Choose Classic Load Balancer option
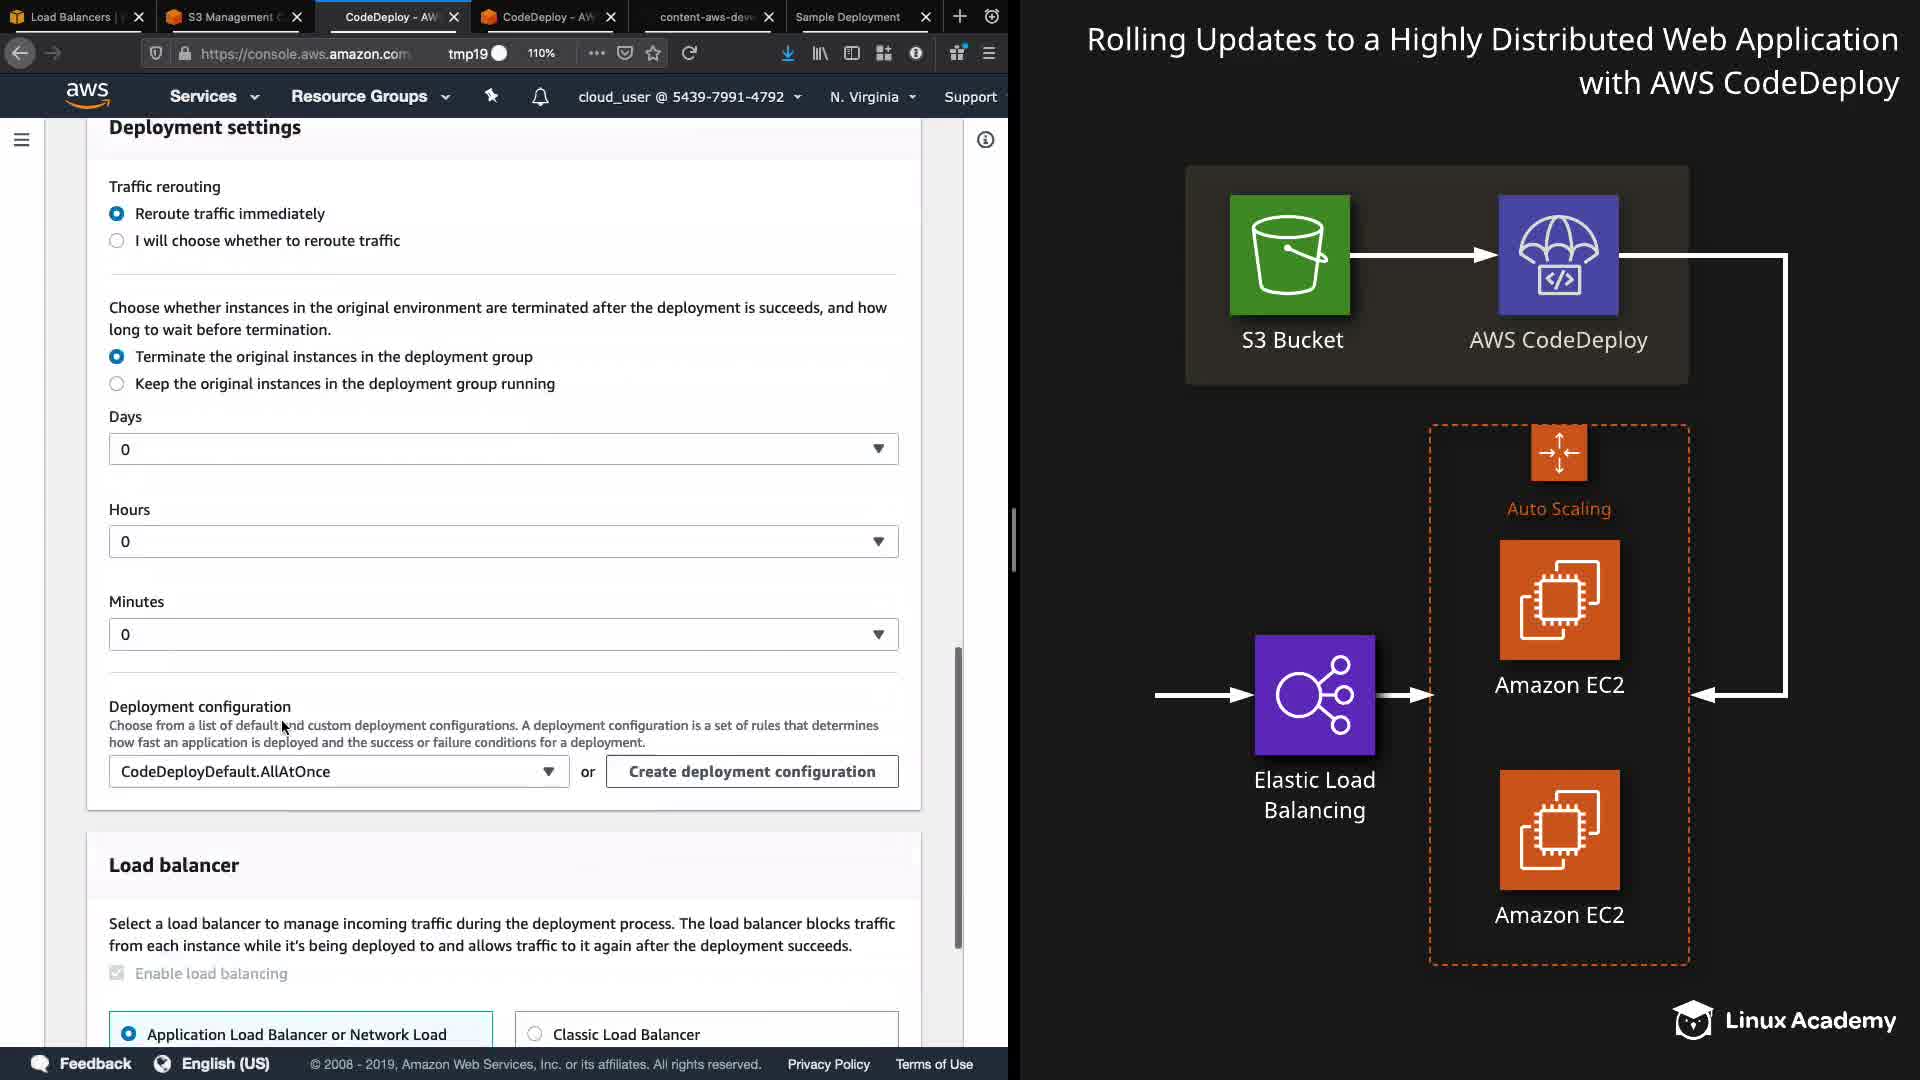 click(x=535, y=1034)
